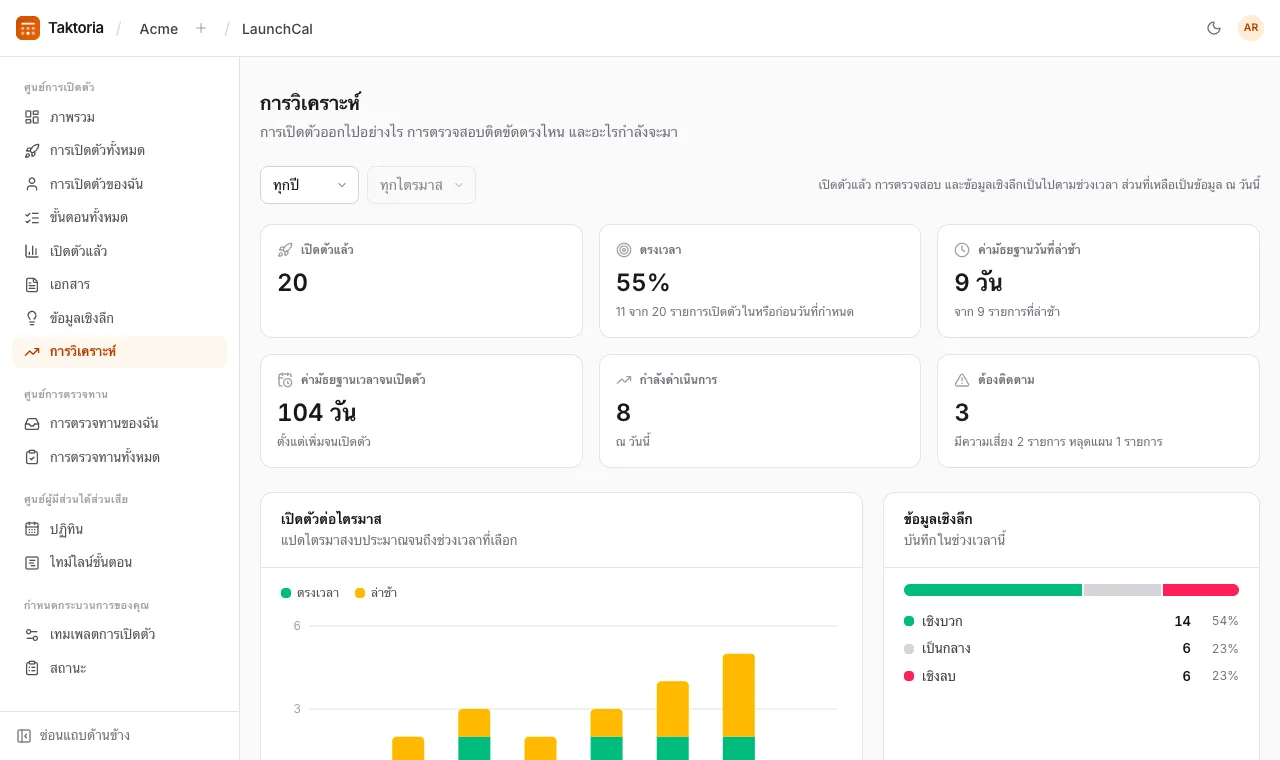Click the Taktoria logo icon
This screenshot has width=1280, height=760.
pos(28,28)
